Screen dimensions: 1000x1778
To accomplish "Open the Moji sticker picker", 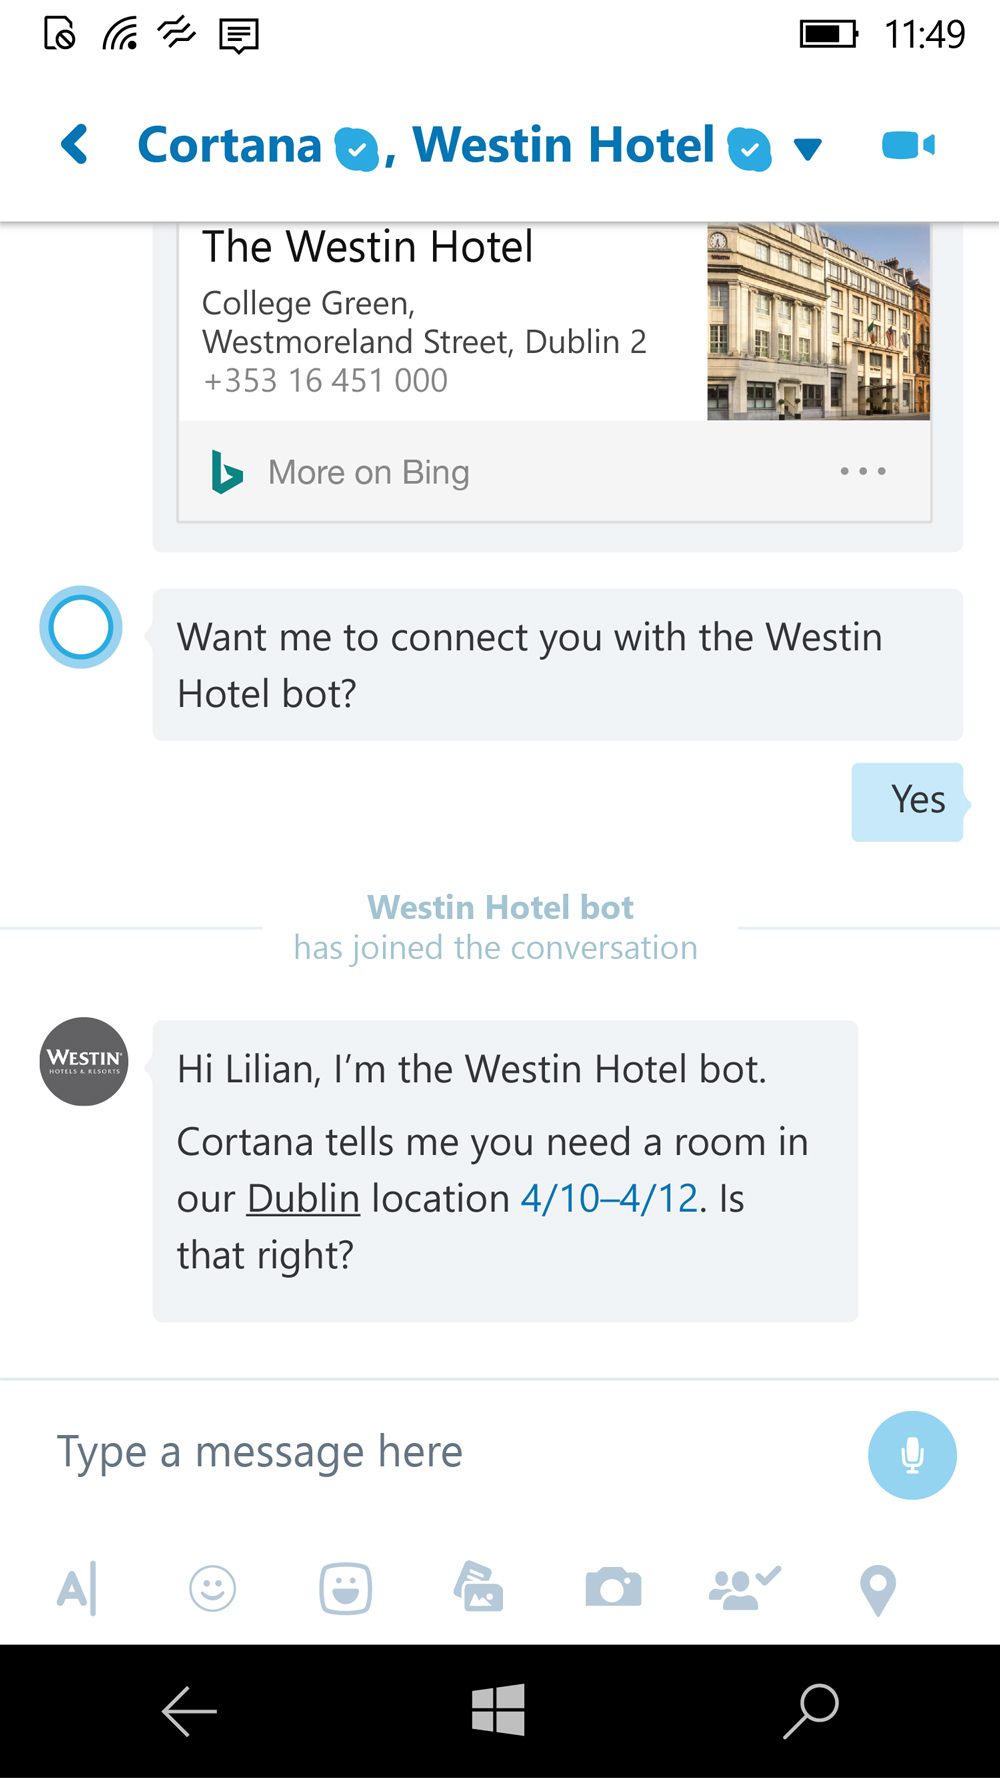I will 346,1588.
